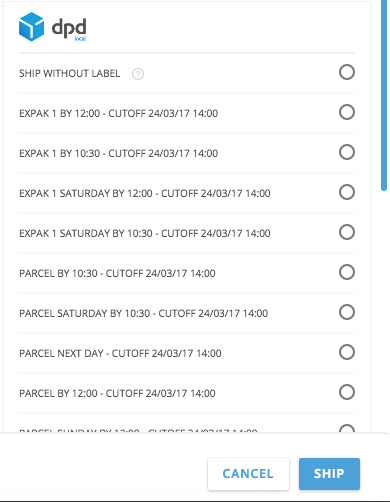Choose Parcel by 10:30 radio button

pyautogui.click(x=347, y=272)
